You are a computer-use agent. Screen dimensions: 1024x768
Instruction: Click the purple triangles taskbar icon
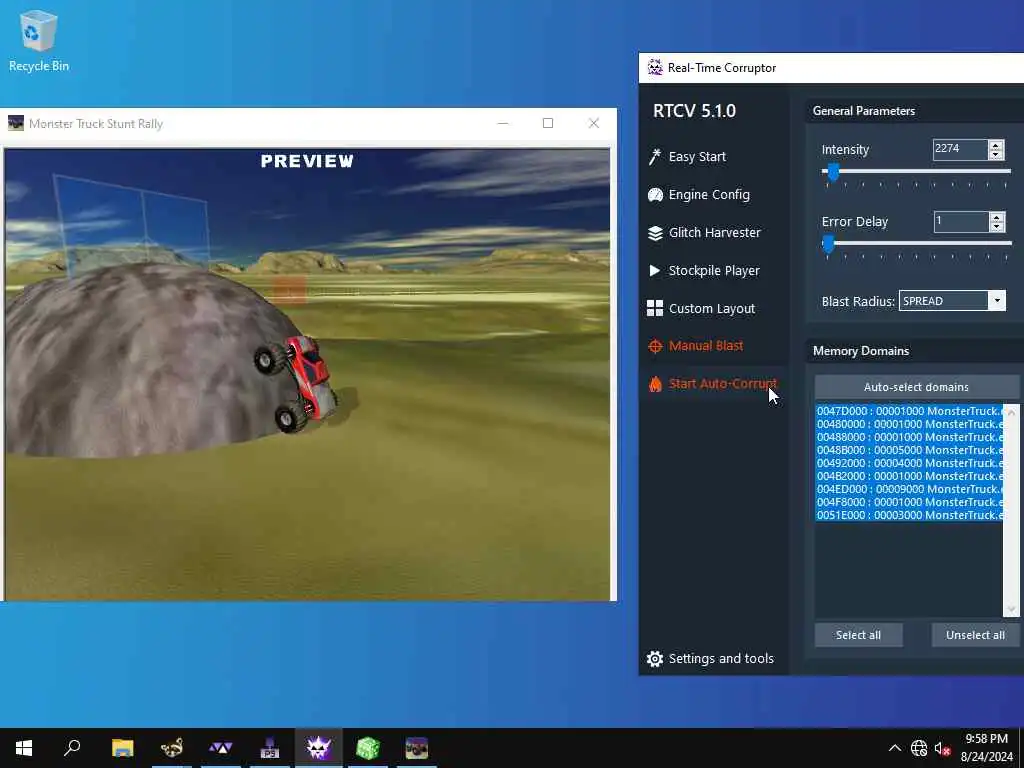(x=221, y=748)
